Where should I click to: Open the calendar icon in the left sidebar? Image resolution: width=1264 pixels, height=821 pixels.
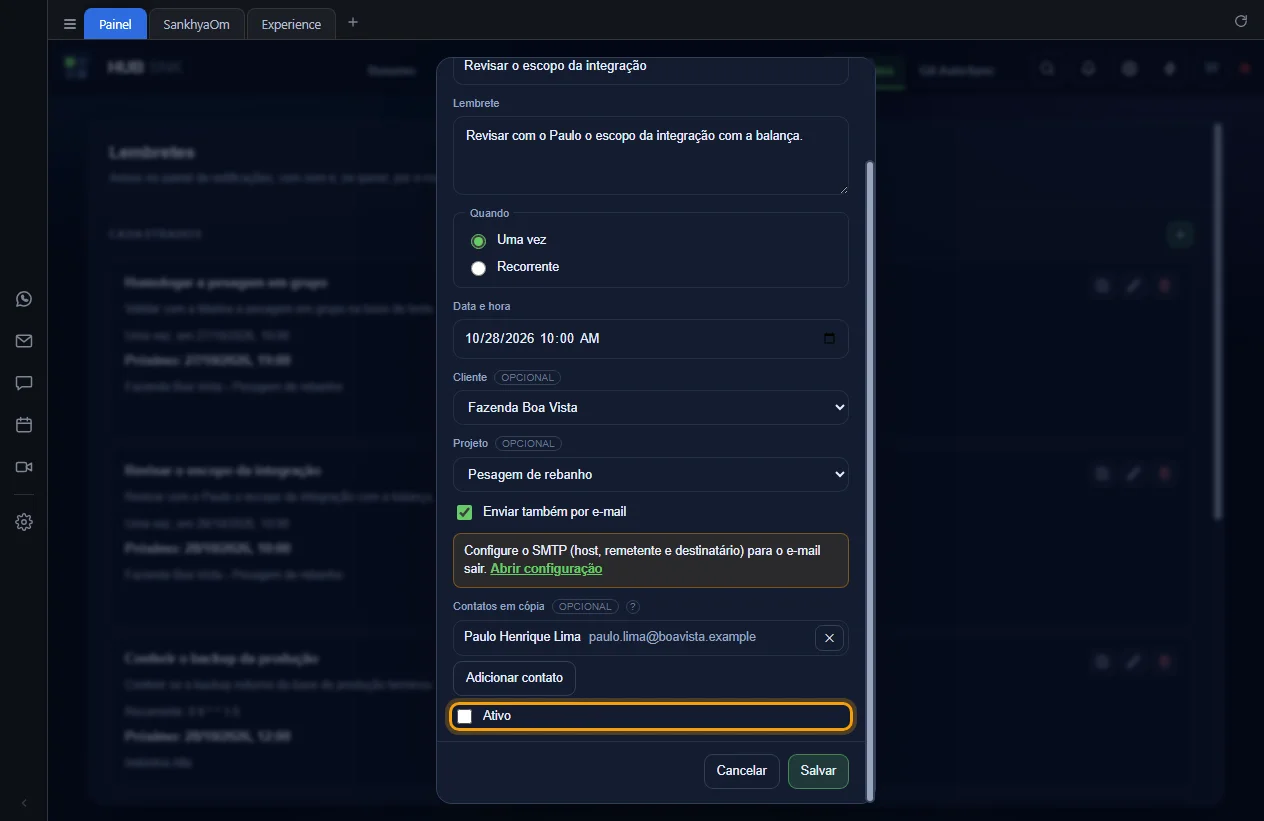click(24, 425)
